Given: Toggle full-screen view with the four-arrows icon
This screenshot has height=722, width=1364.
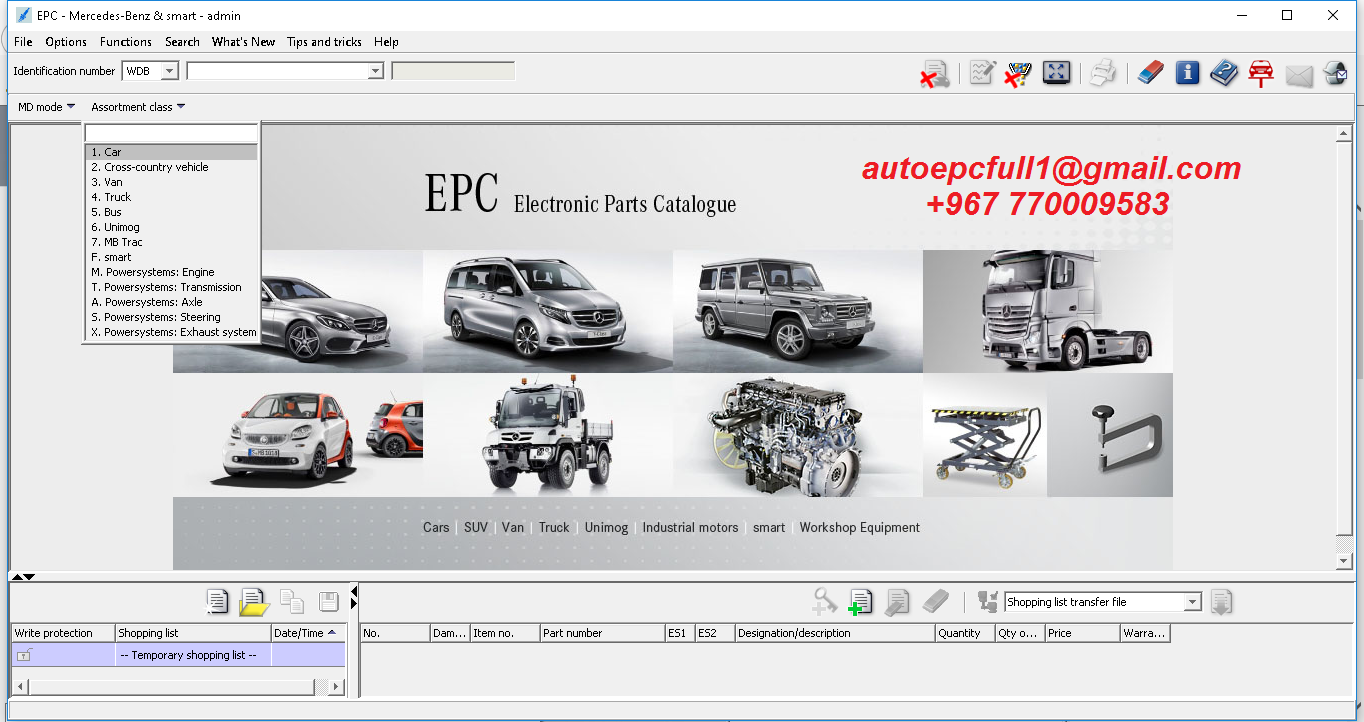Looking at the screenshot, I should click(x=1057, y=72).
